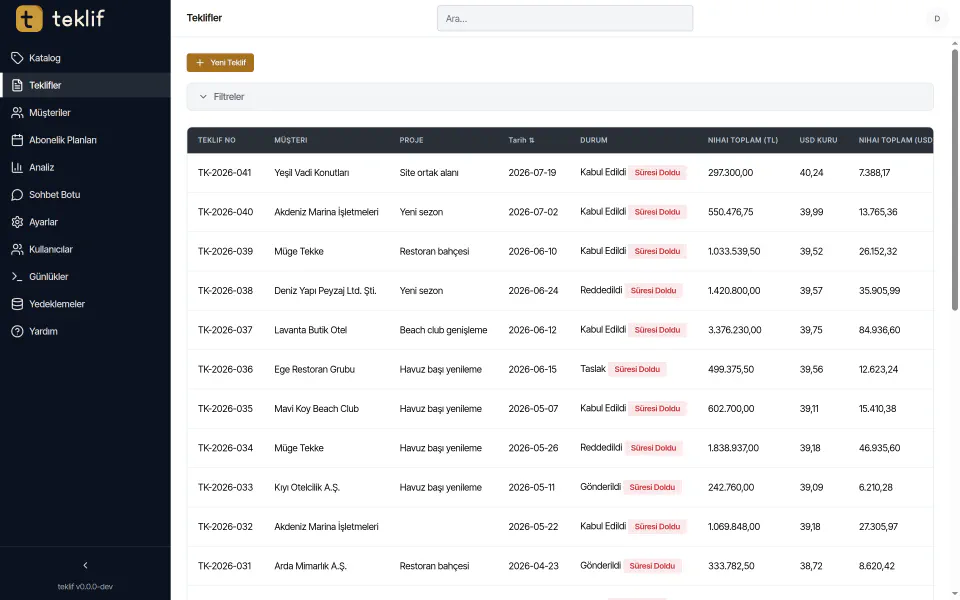Image resolution: width=960 pixels, height=600 pixels.
Task: Sort by the Tarih column header
Action: [521, 140]
